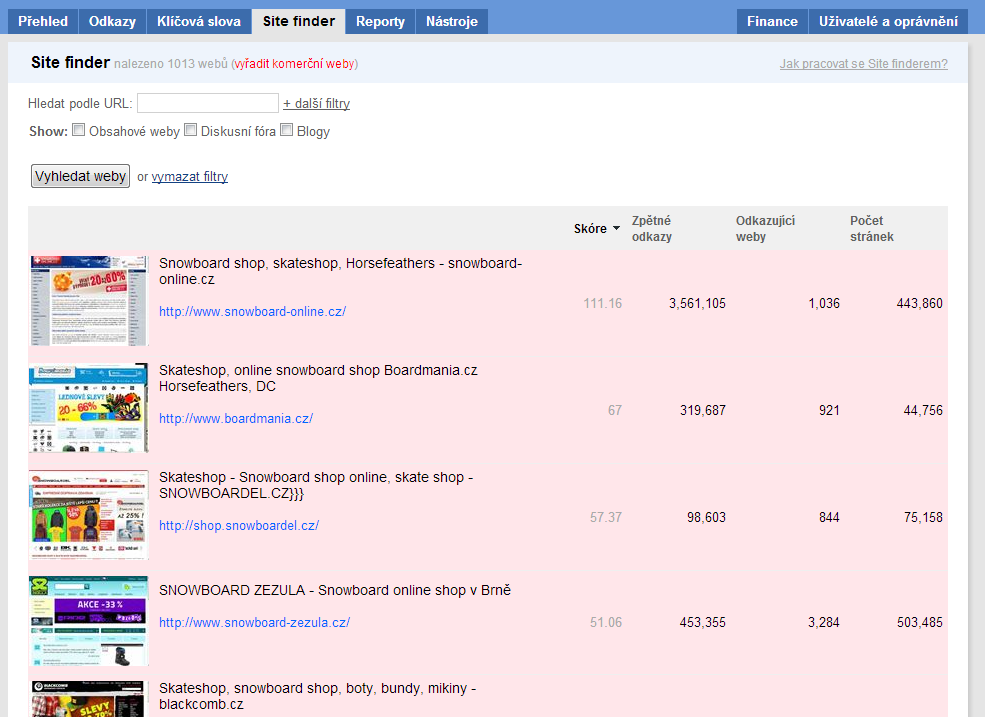Visit http://www.boardmania.cz/ link
This screenshot has height=717, width=985.
point(236,419)
